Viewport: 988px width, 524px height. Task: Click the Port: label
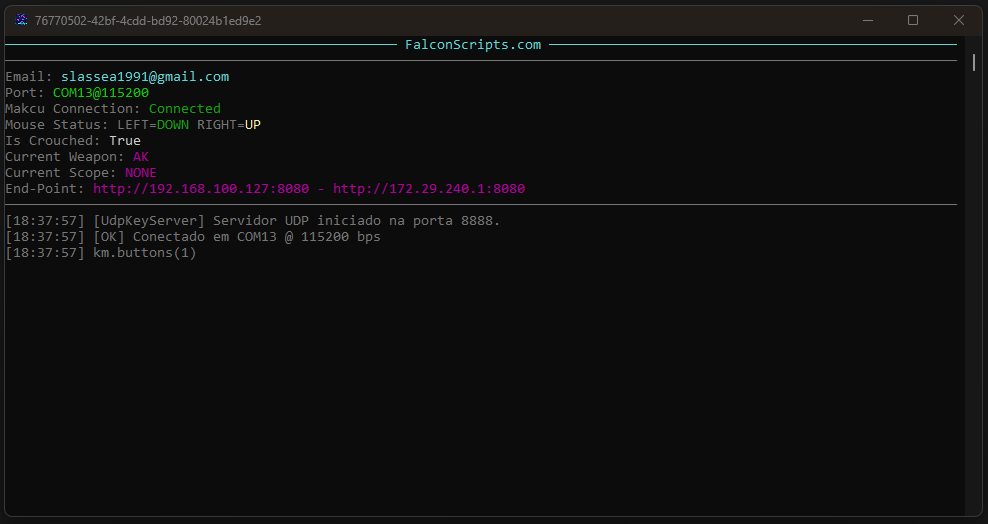tap(25, 93)
